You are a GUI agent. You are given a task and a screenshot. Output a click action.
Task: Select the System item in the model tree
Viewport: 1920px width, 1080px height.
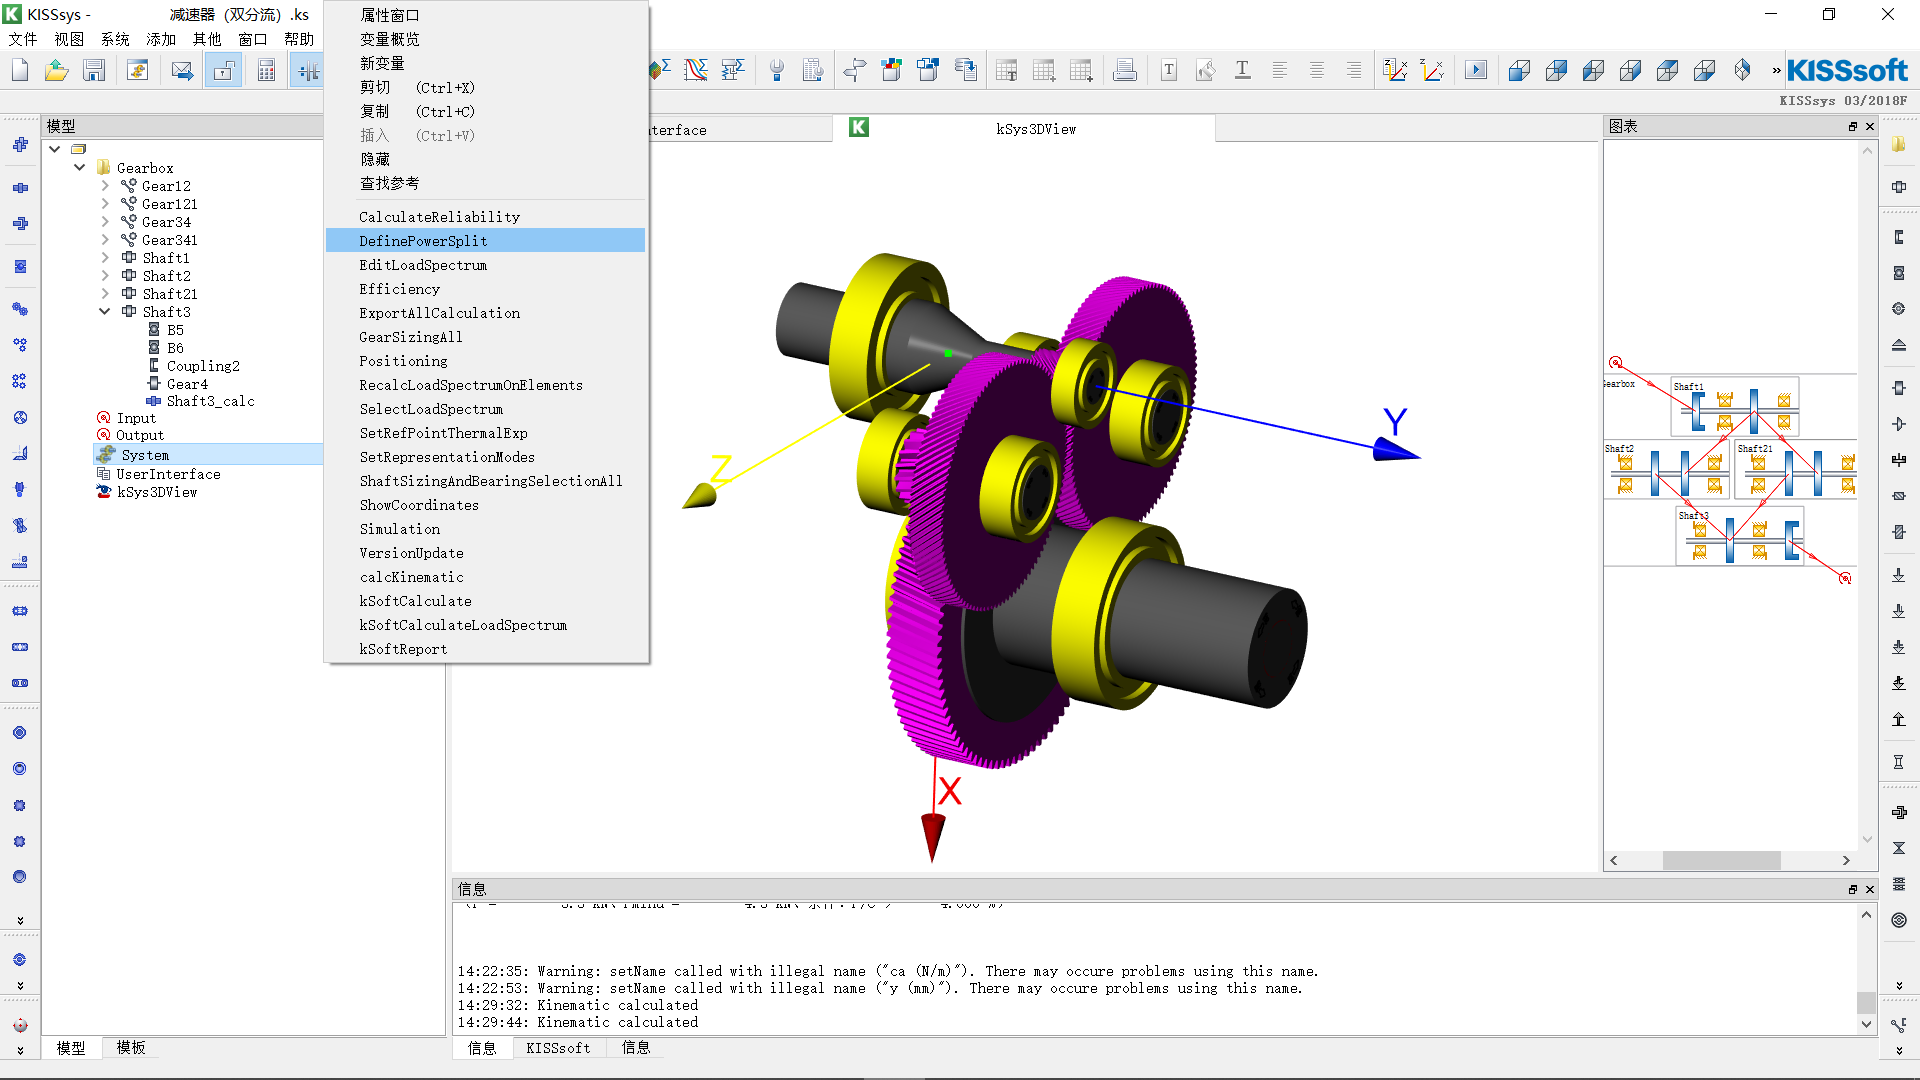pos(145,455)
